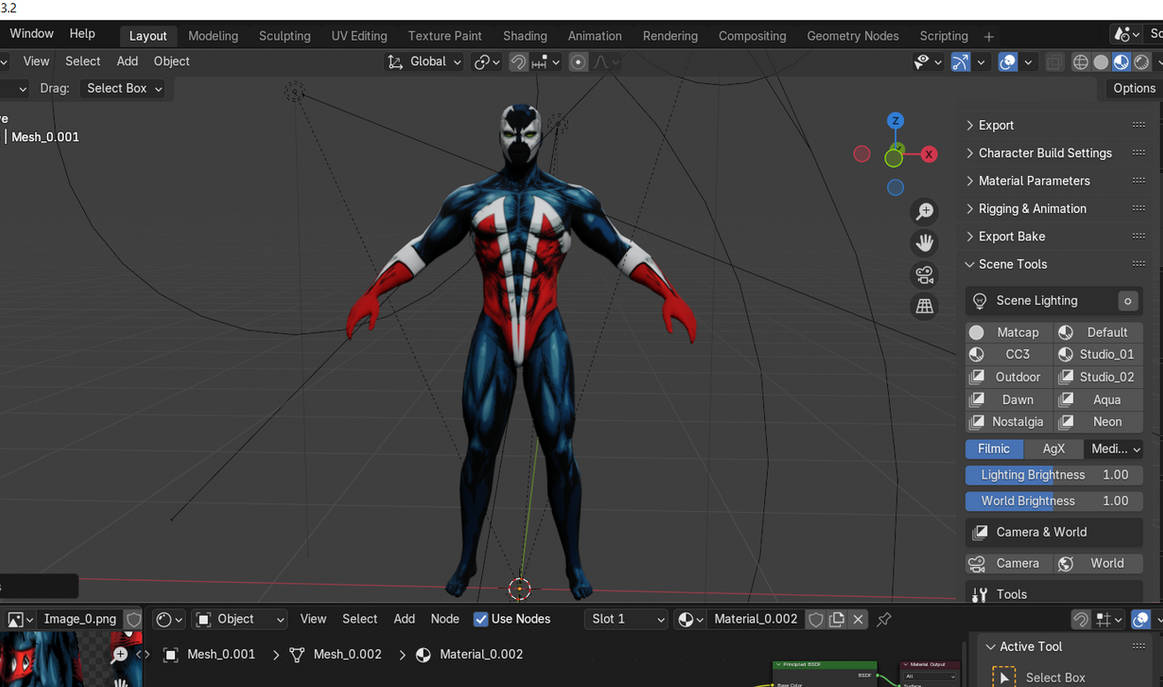Collapse Active Tool panel
The height and width of the screenshot is (687, 1163).
point(1024,647)
